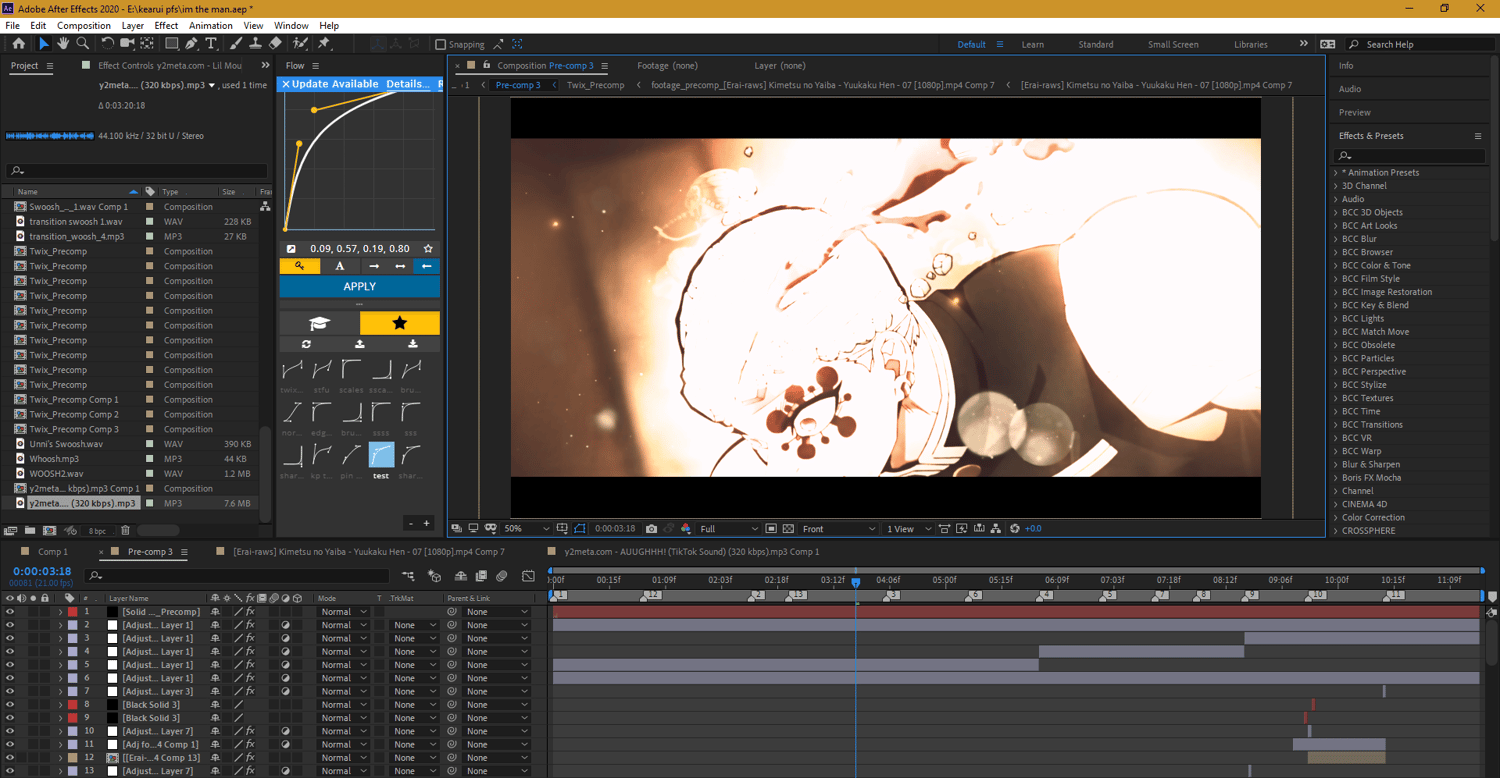Open the Show Channel color icon in the viewer
Viewport: 1500px width, 778px height.
[686, 529]
